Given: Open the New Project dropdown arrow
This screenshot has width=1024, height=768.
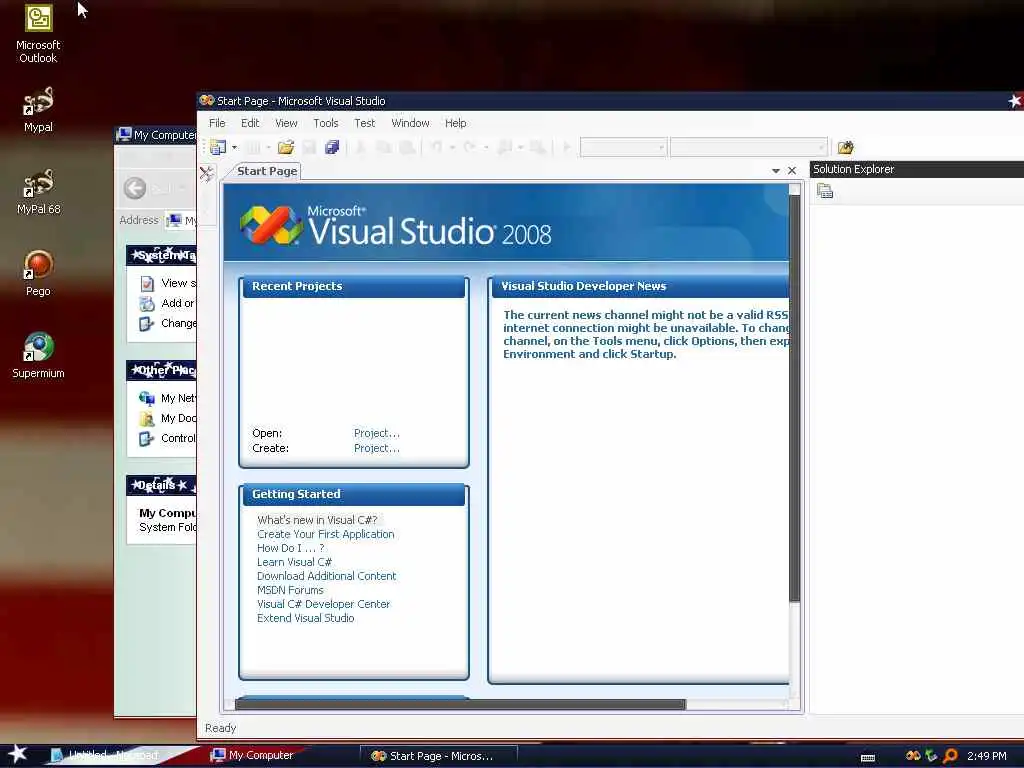Looking at the screenshot, I should point(234,148).
